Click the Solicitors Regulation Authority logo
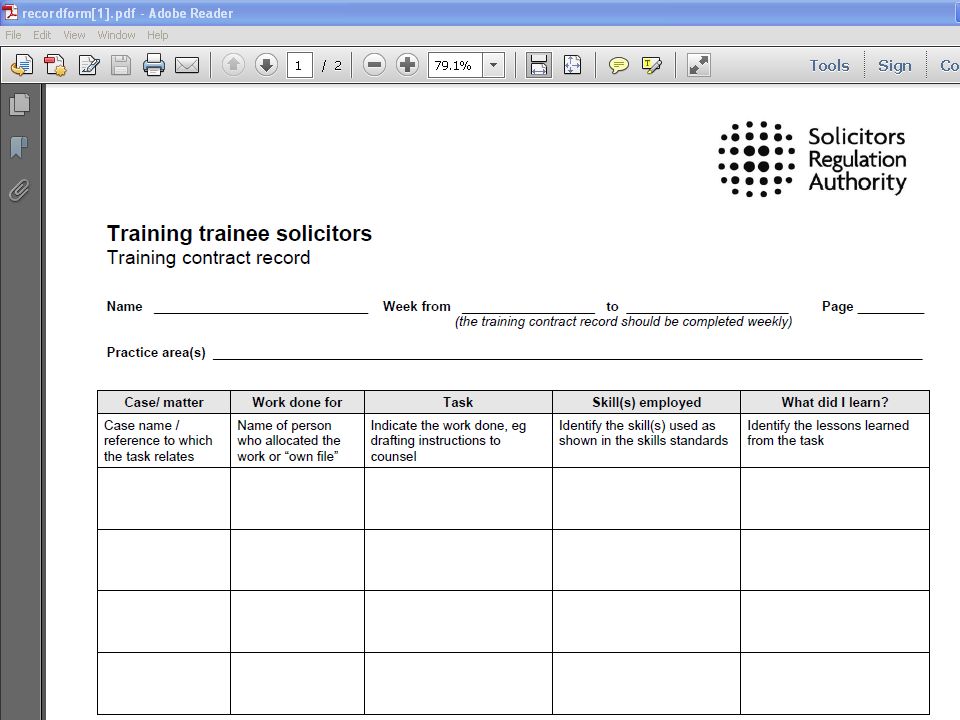 [812, 159]
